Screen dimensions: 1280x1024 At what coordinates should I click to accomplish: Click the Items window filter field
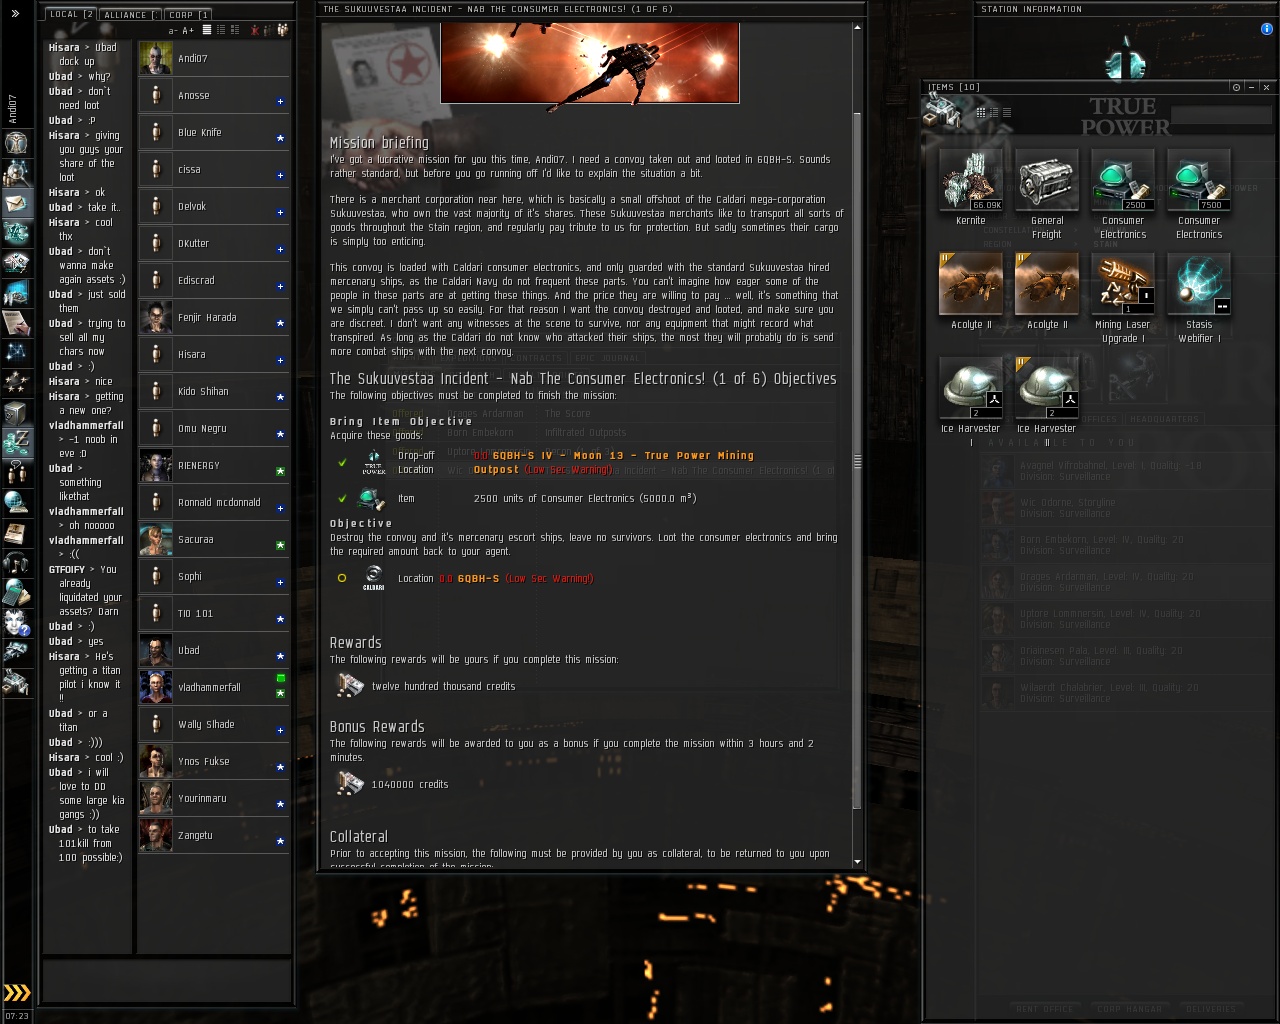coord(1220,115)
